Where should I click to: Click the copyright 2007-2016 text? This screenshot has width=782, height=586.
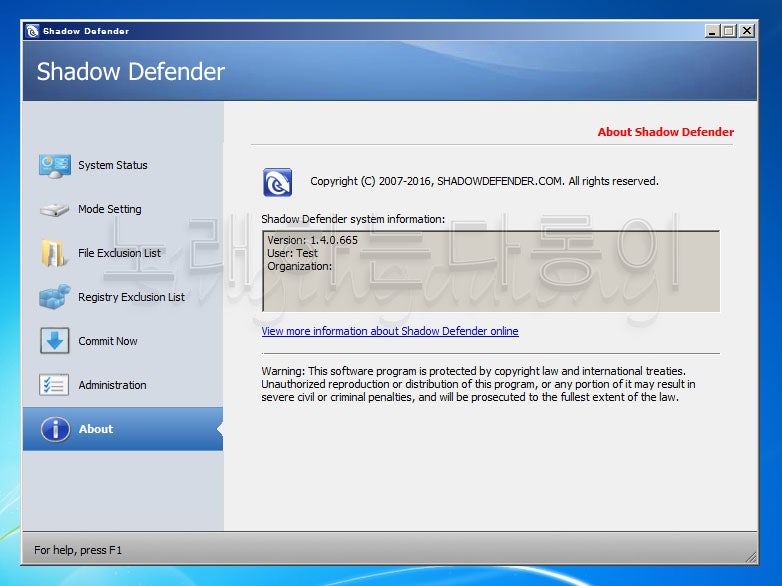coord(484,181)
